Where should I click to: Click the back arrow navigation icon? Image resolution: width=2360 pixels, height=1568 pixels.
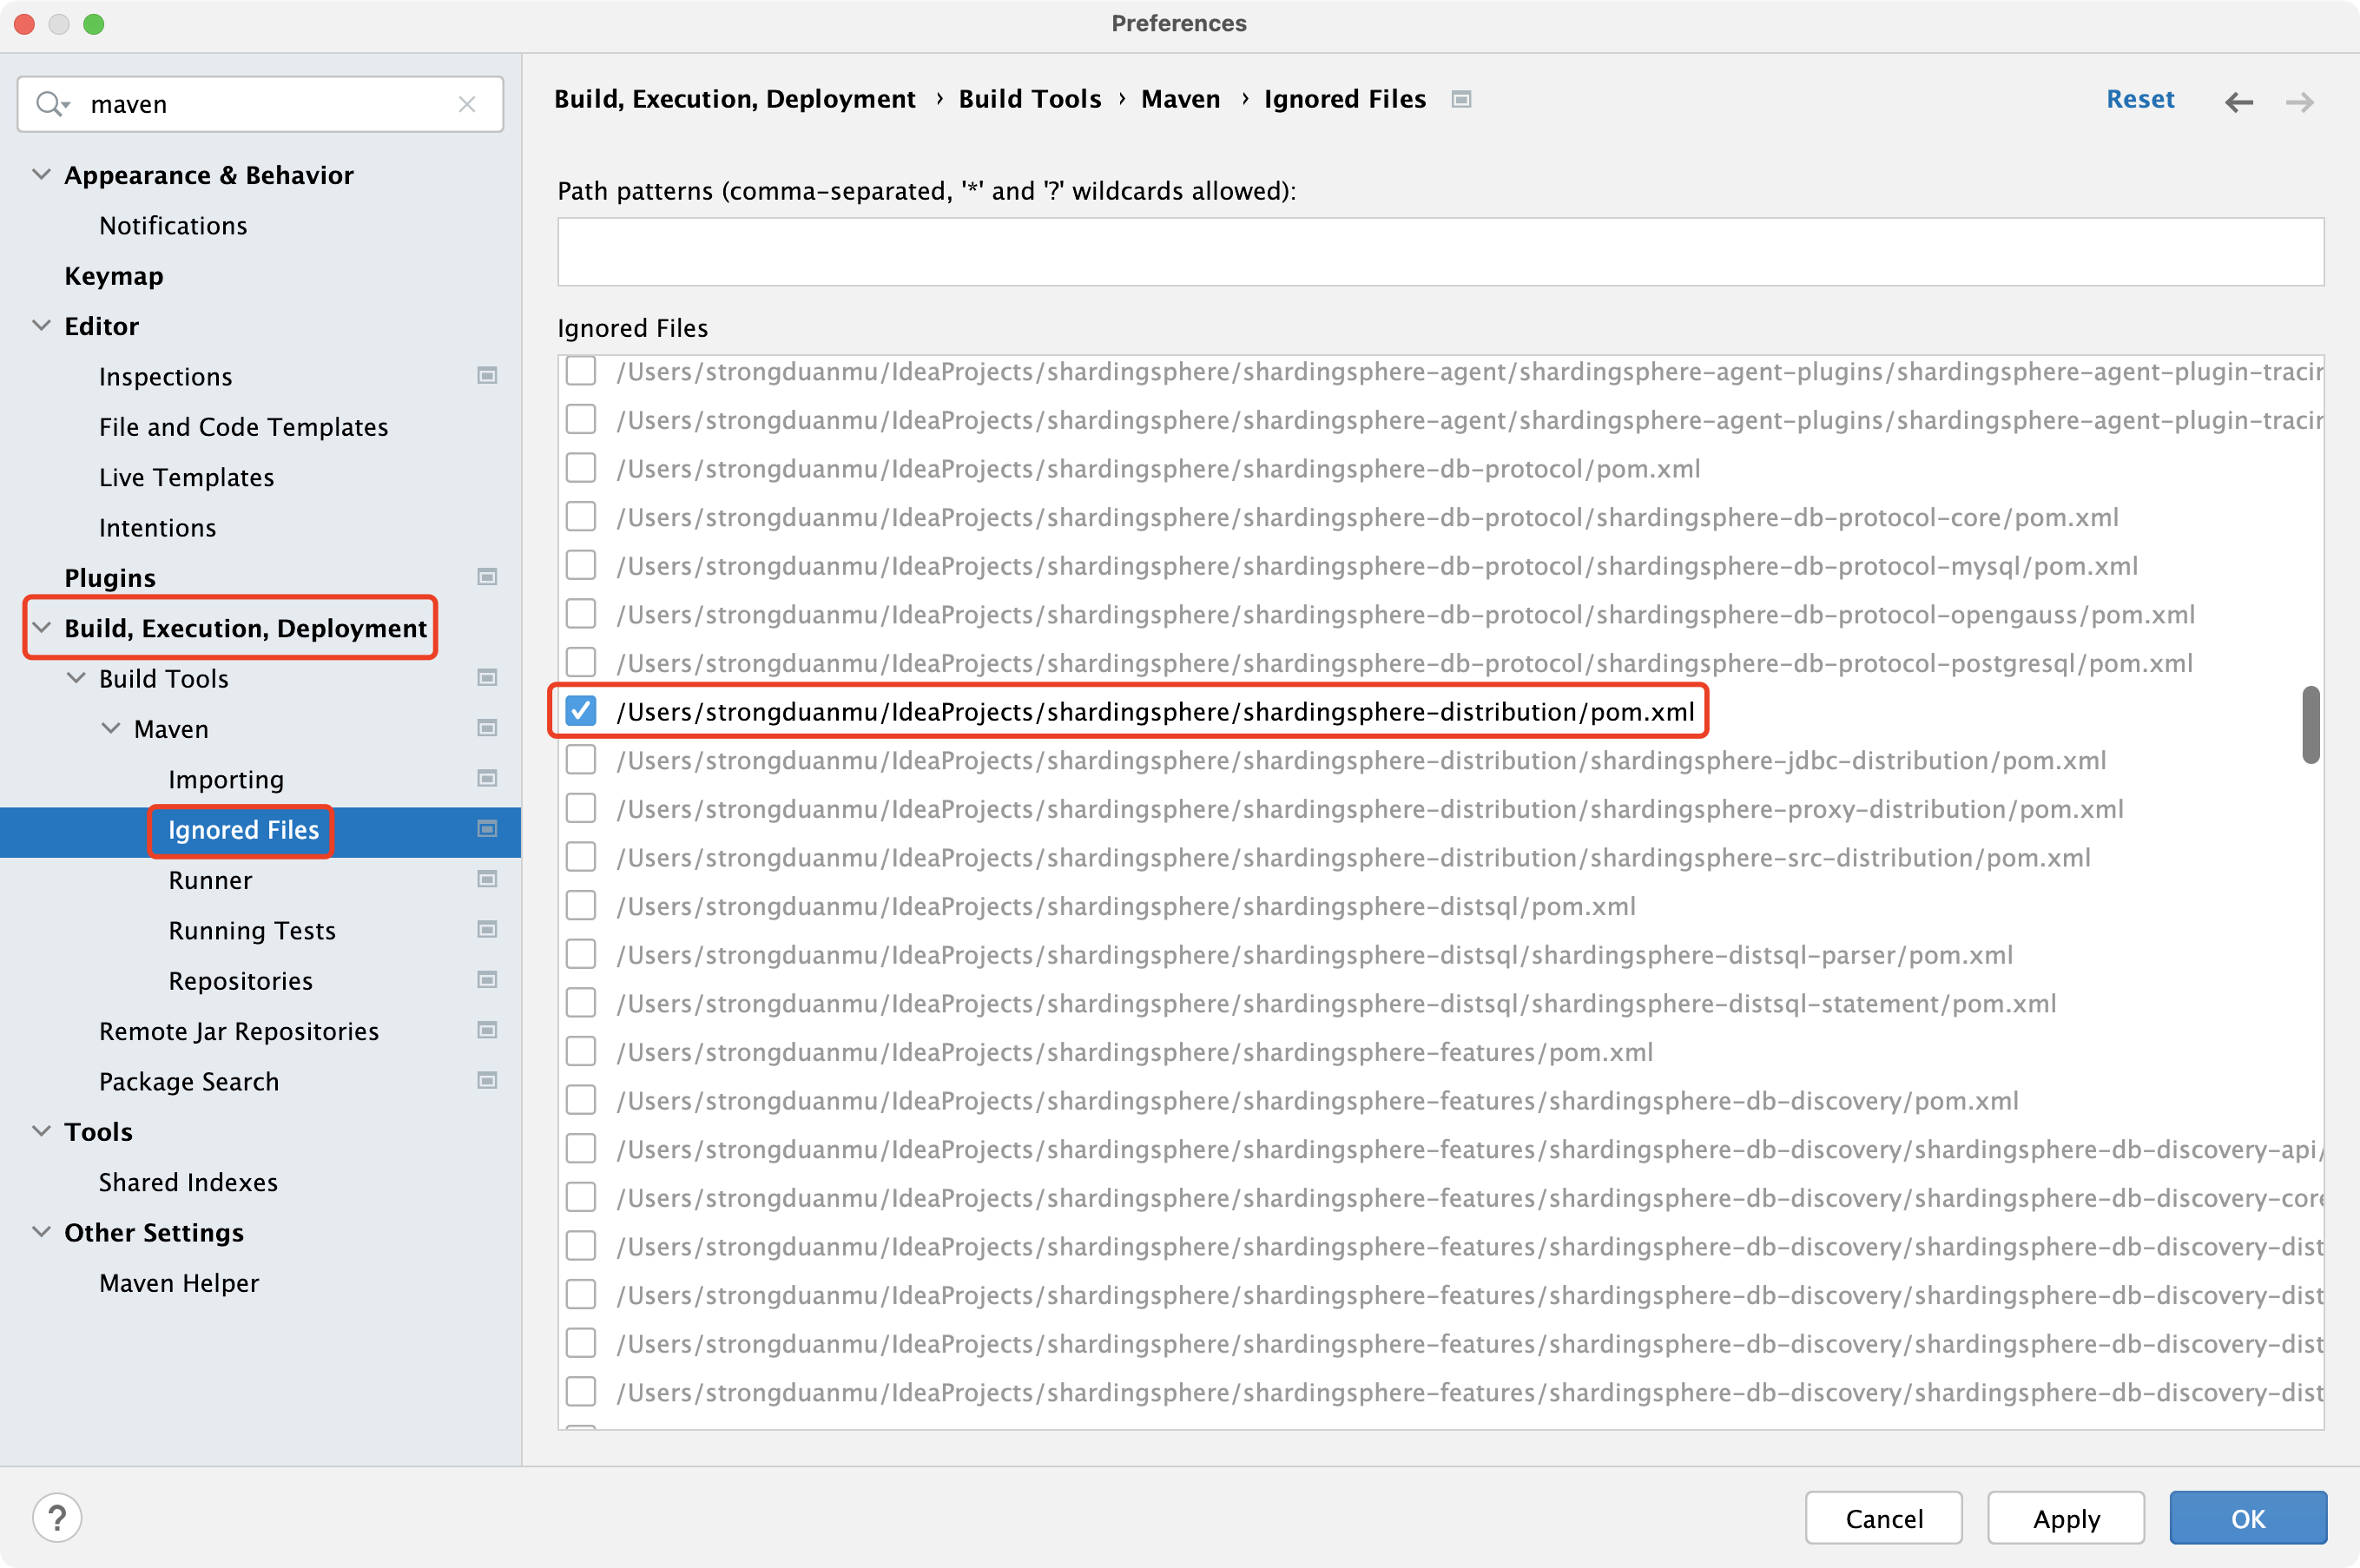coord(2238,102)
